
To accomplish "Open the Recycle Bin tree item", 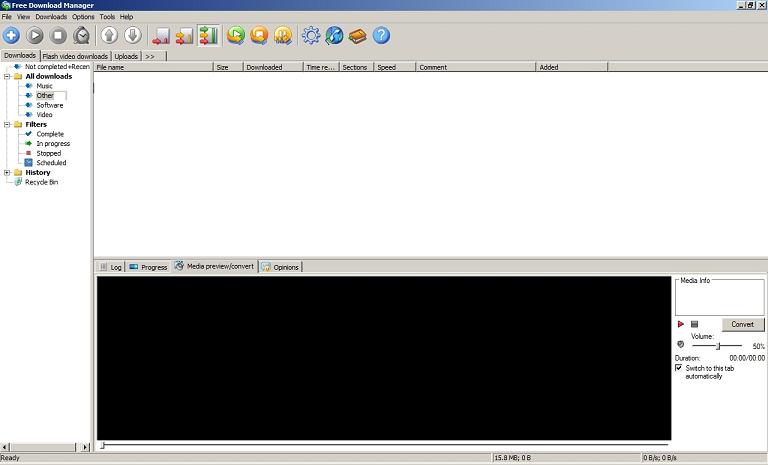I will tap(42, 182).
